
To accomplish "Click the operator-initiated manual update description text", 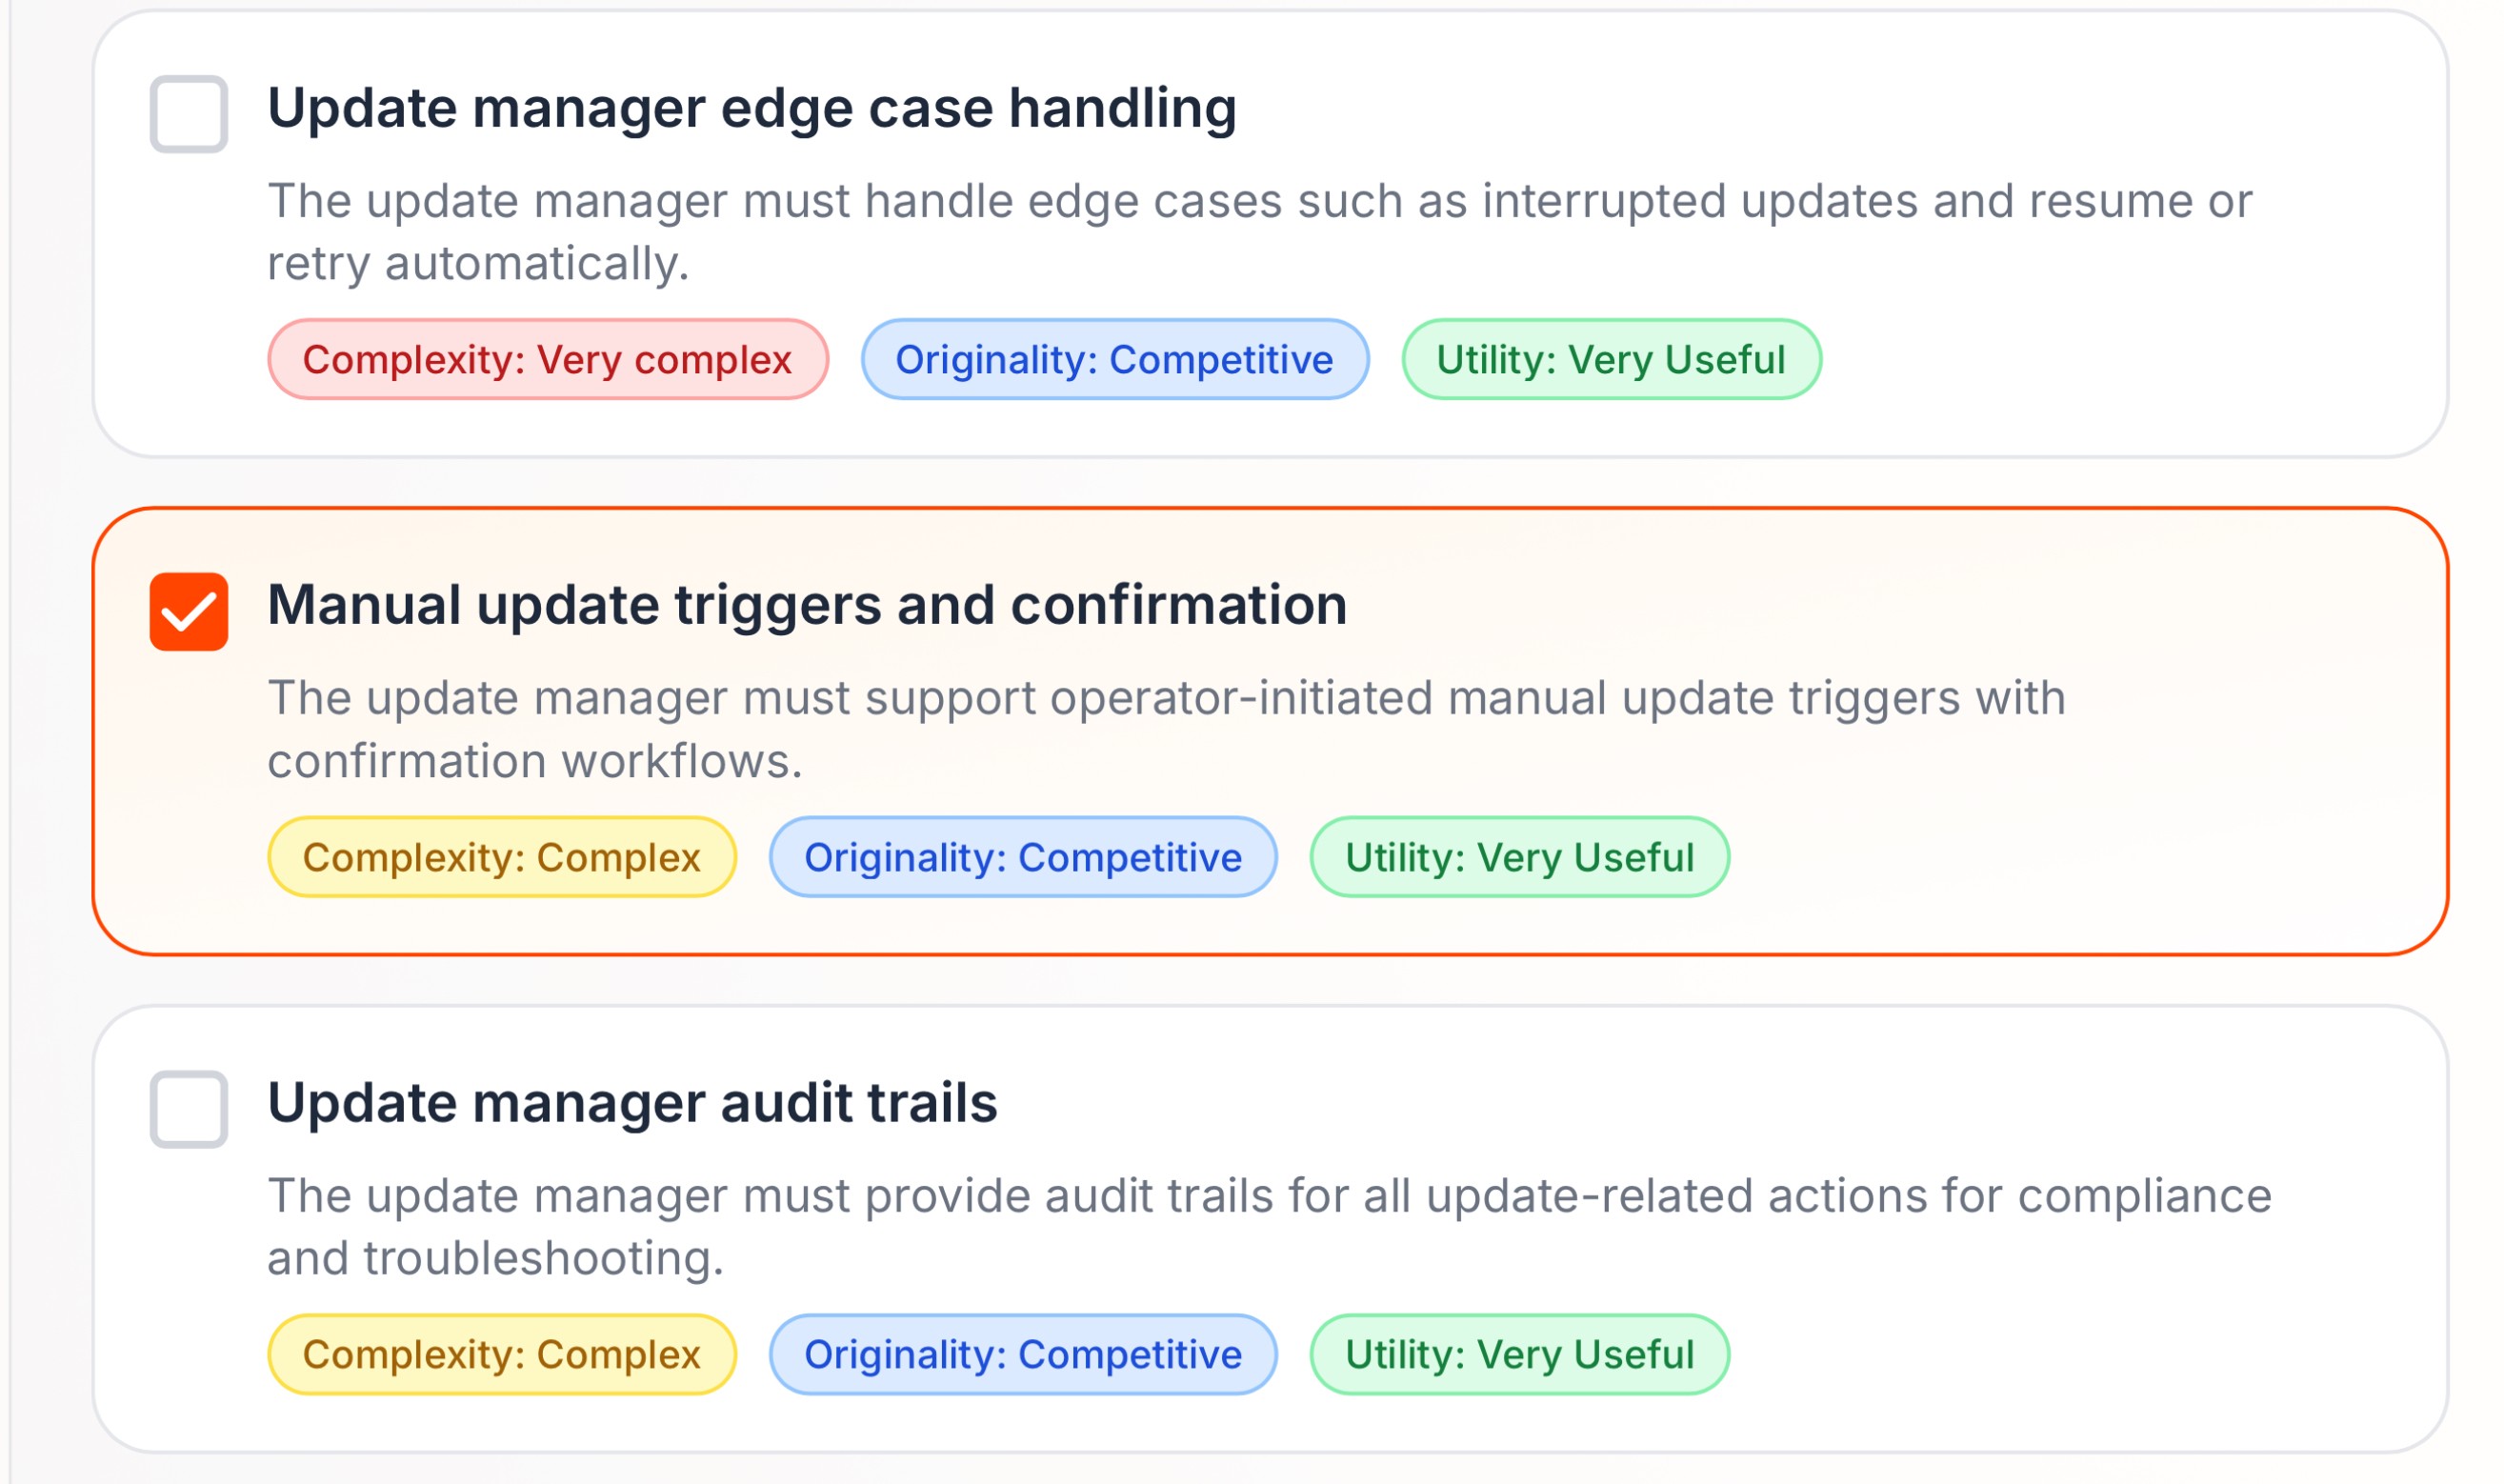I will click(1165, 728).
